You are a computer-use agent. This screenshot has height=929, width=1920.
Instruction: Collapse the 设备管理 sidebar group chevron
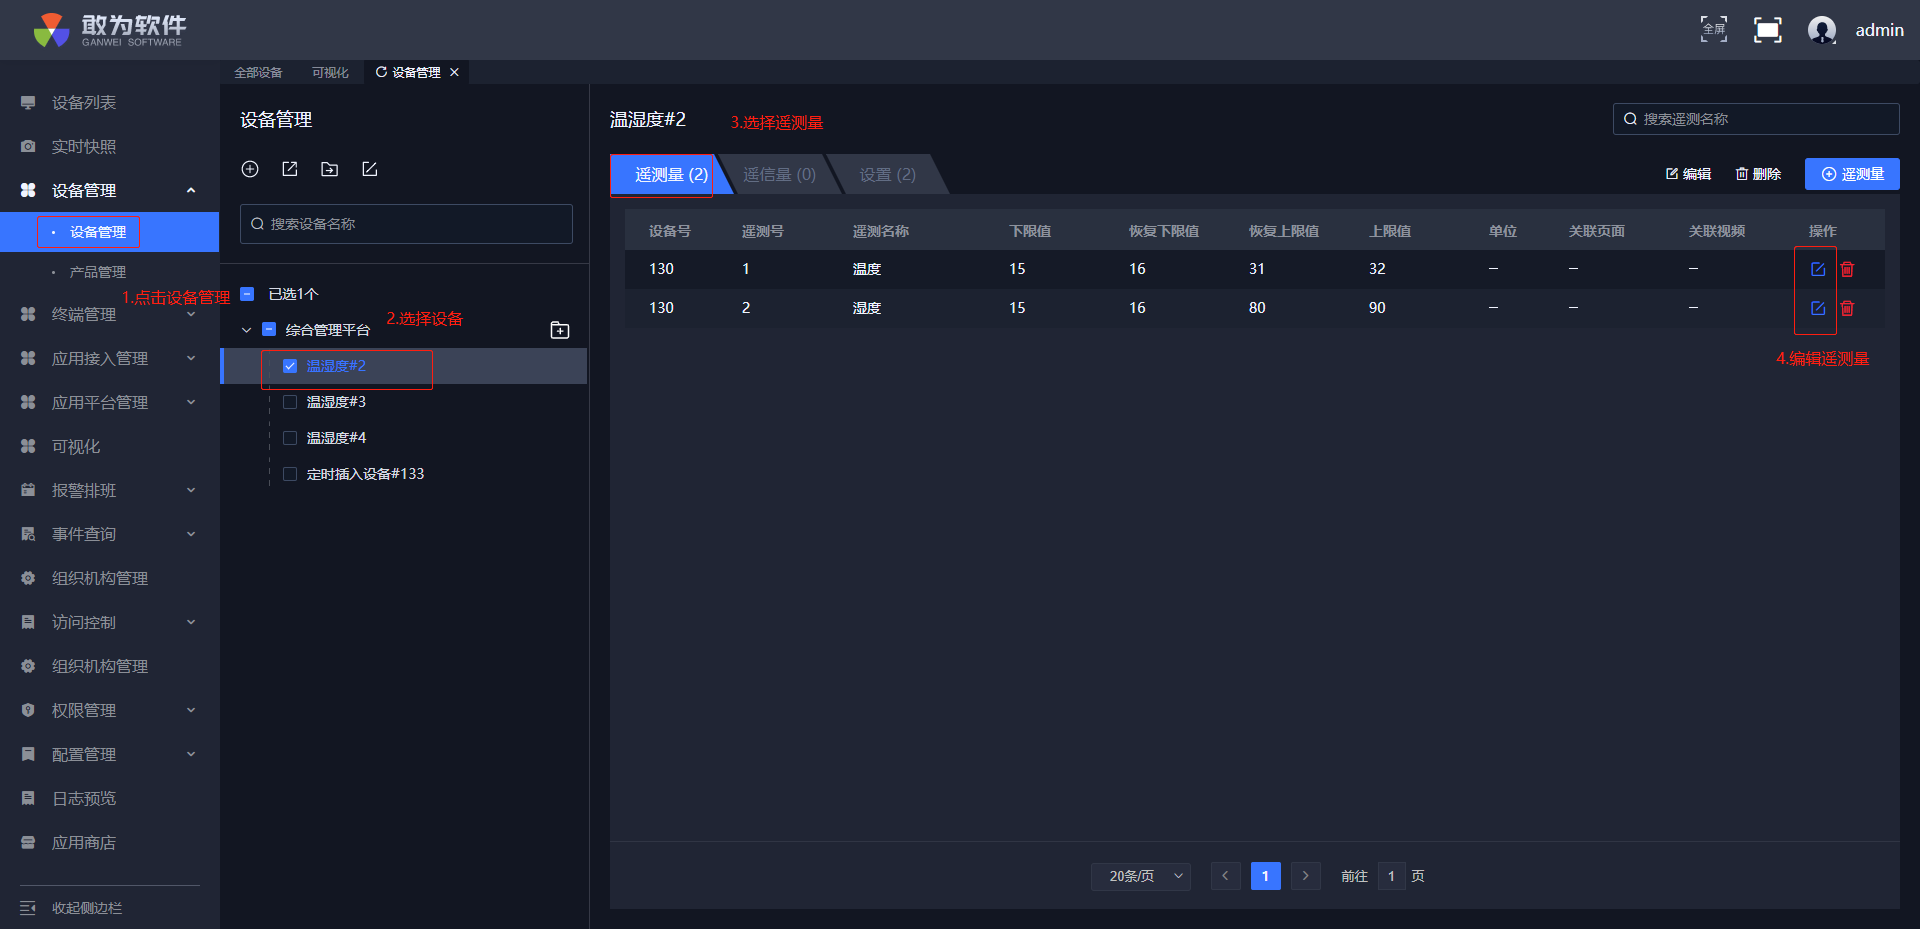coord(191,191)
